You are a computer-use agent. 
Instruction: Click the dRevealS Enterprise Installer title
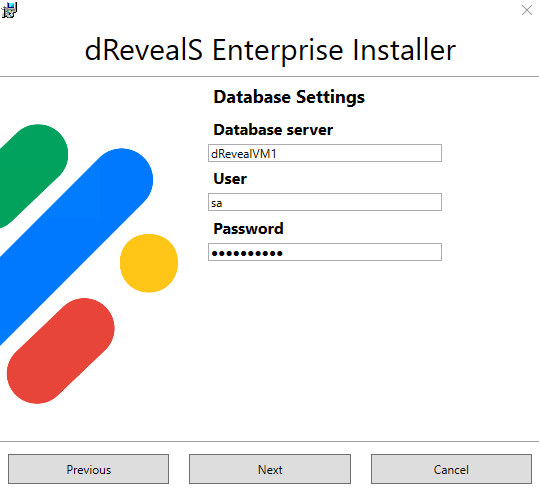(270, 50)
